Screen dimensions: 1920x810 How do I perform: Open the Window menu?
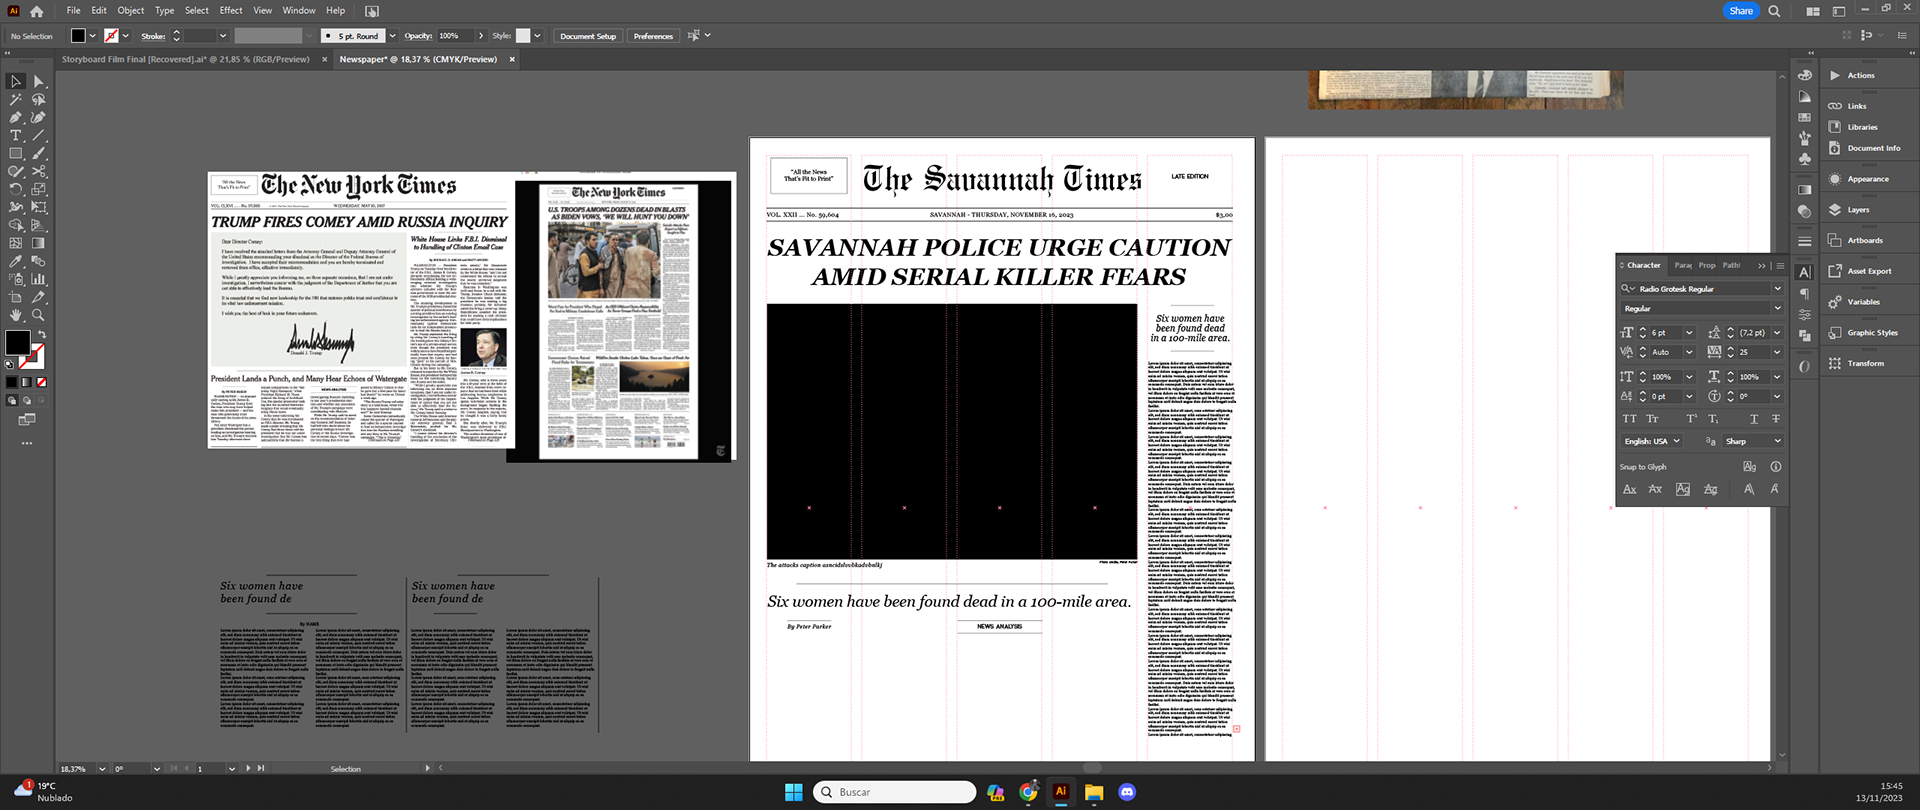point(299,11)
